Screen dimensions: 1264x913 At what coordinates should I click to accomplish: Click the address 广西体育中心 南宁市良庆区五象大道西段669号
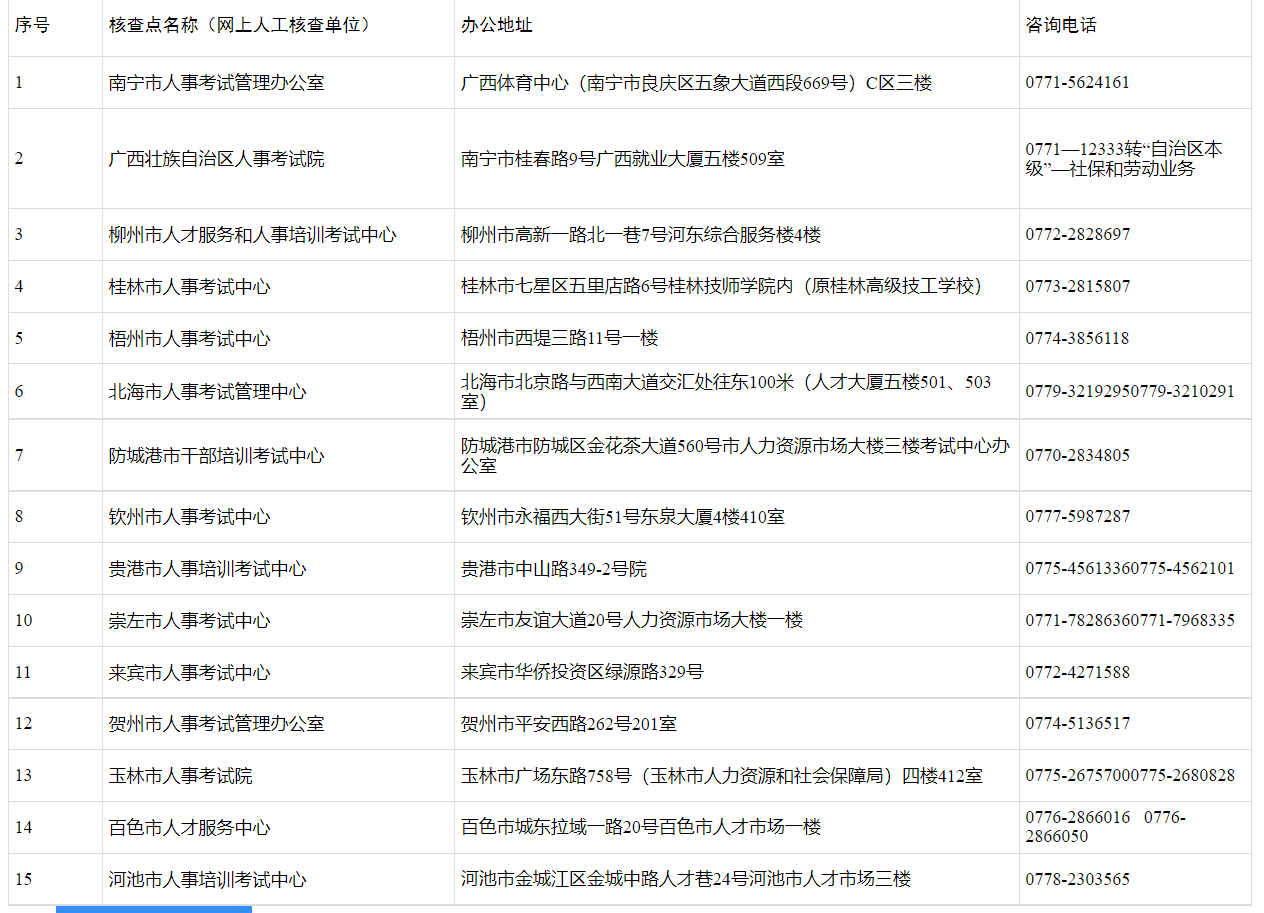[x=696, y=83]
